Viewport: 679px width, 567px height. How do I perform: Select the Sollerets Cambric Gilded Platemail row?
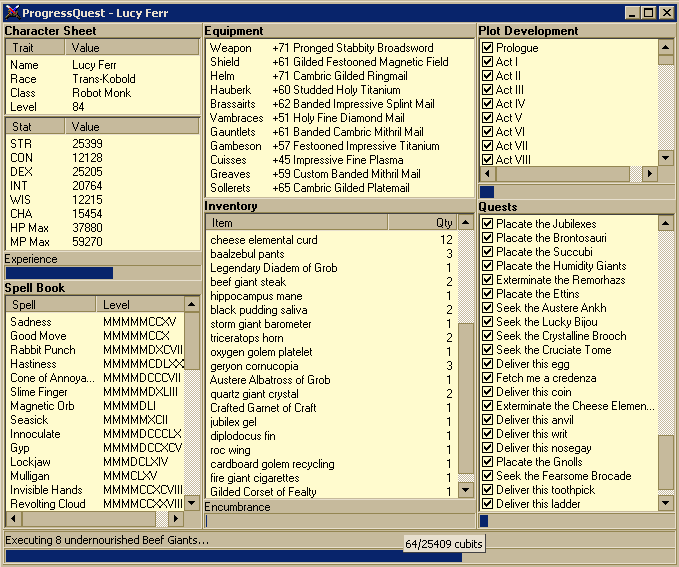[340, 188]
